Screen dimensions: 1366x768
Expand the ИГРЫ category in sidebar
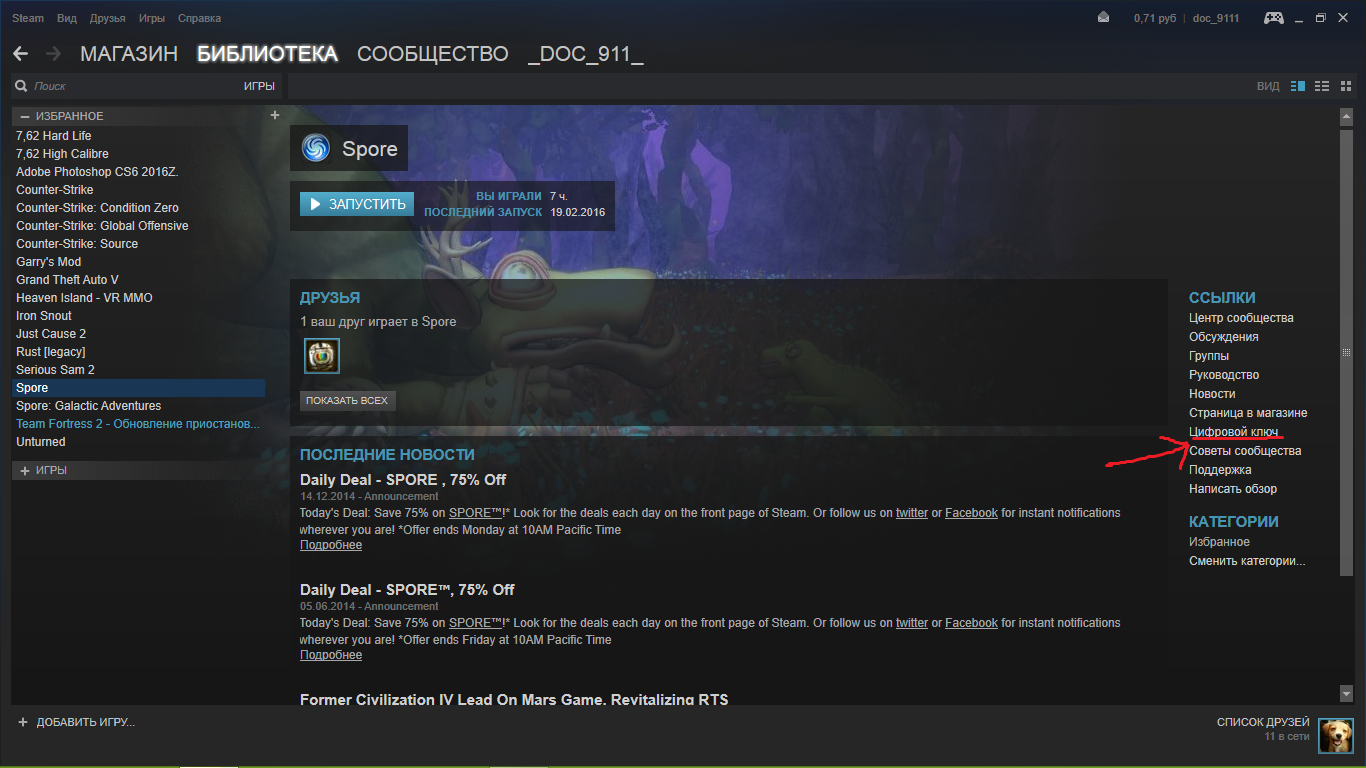(x=24, y=470)
